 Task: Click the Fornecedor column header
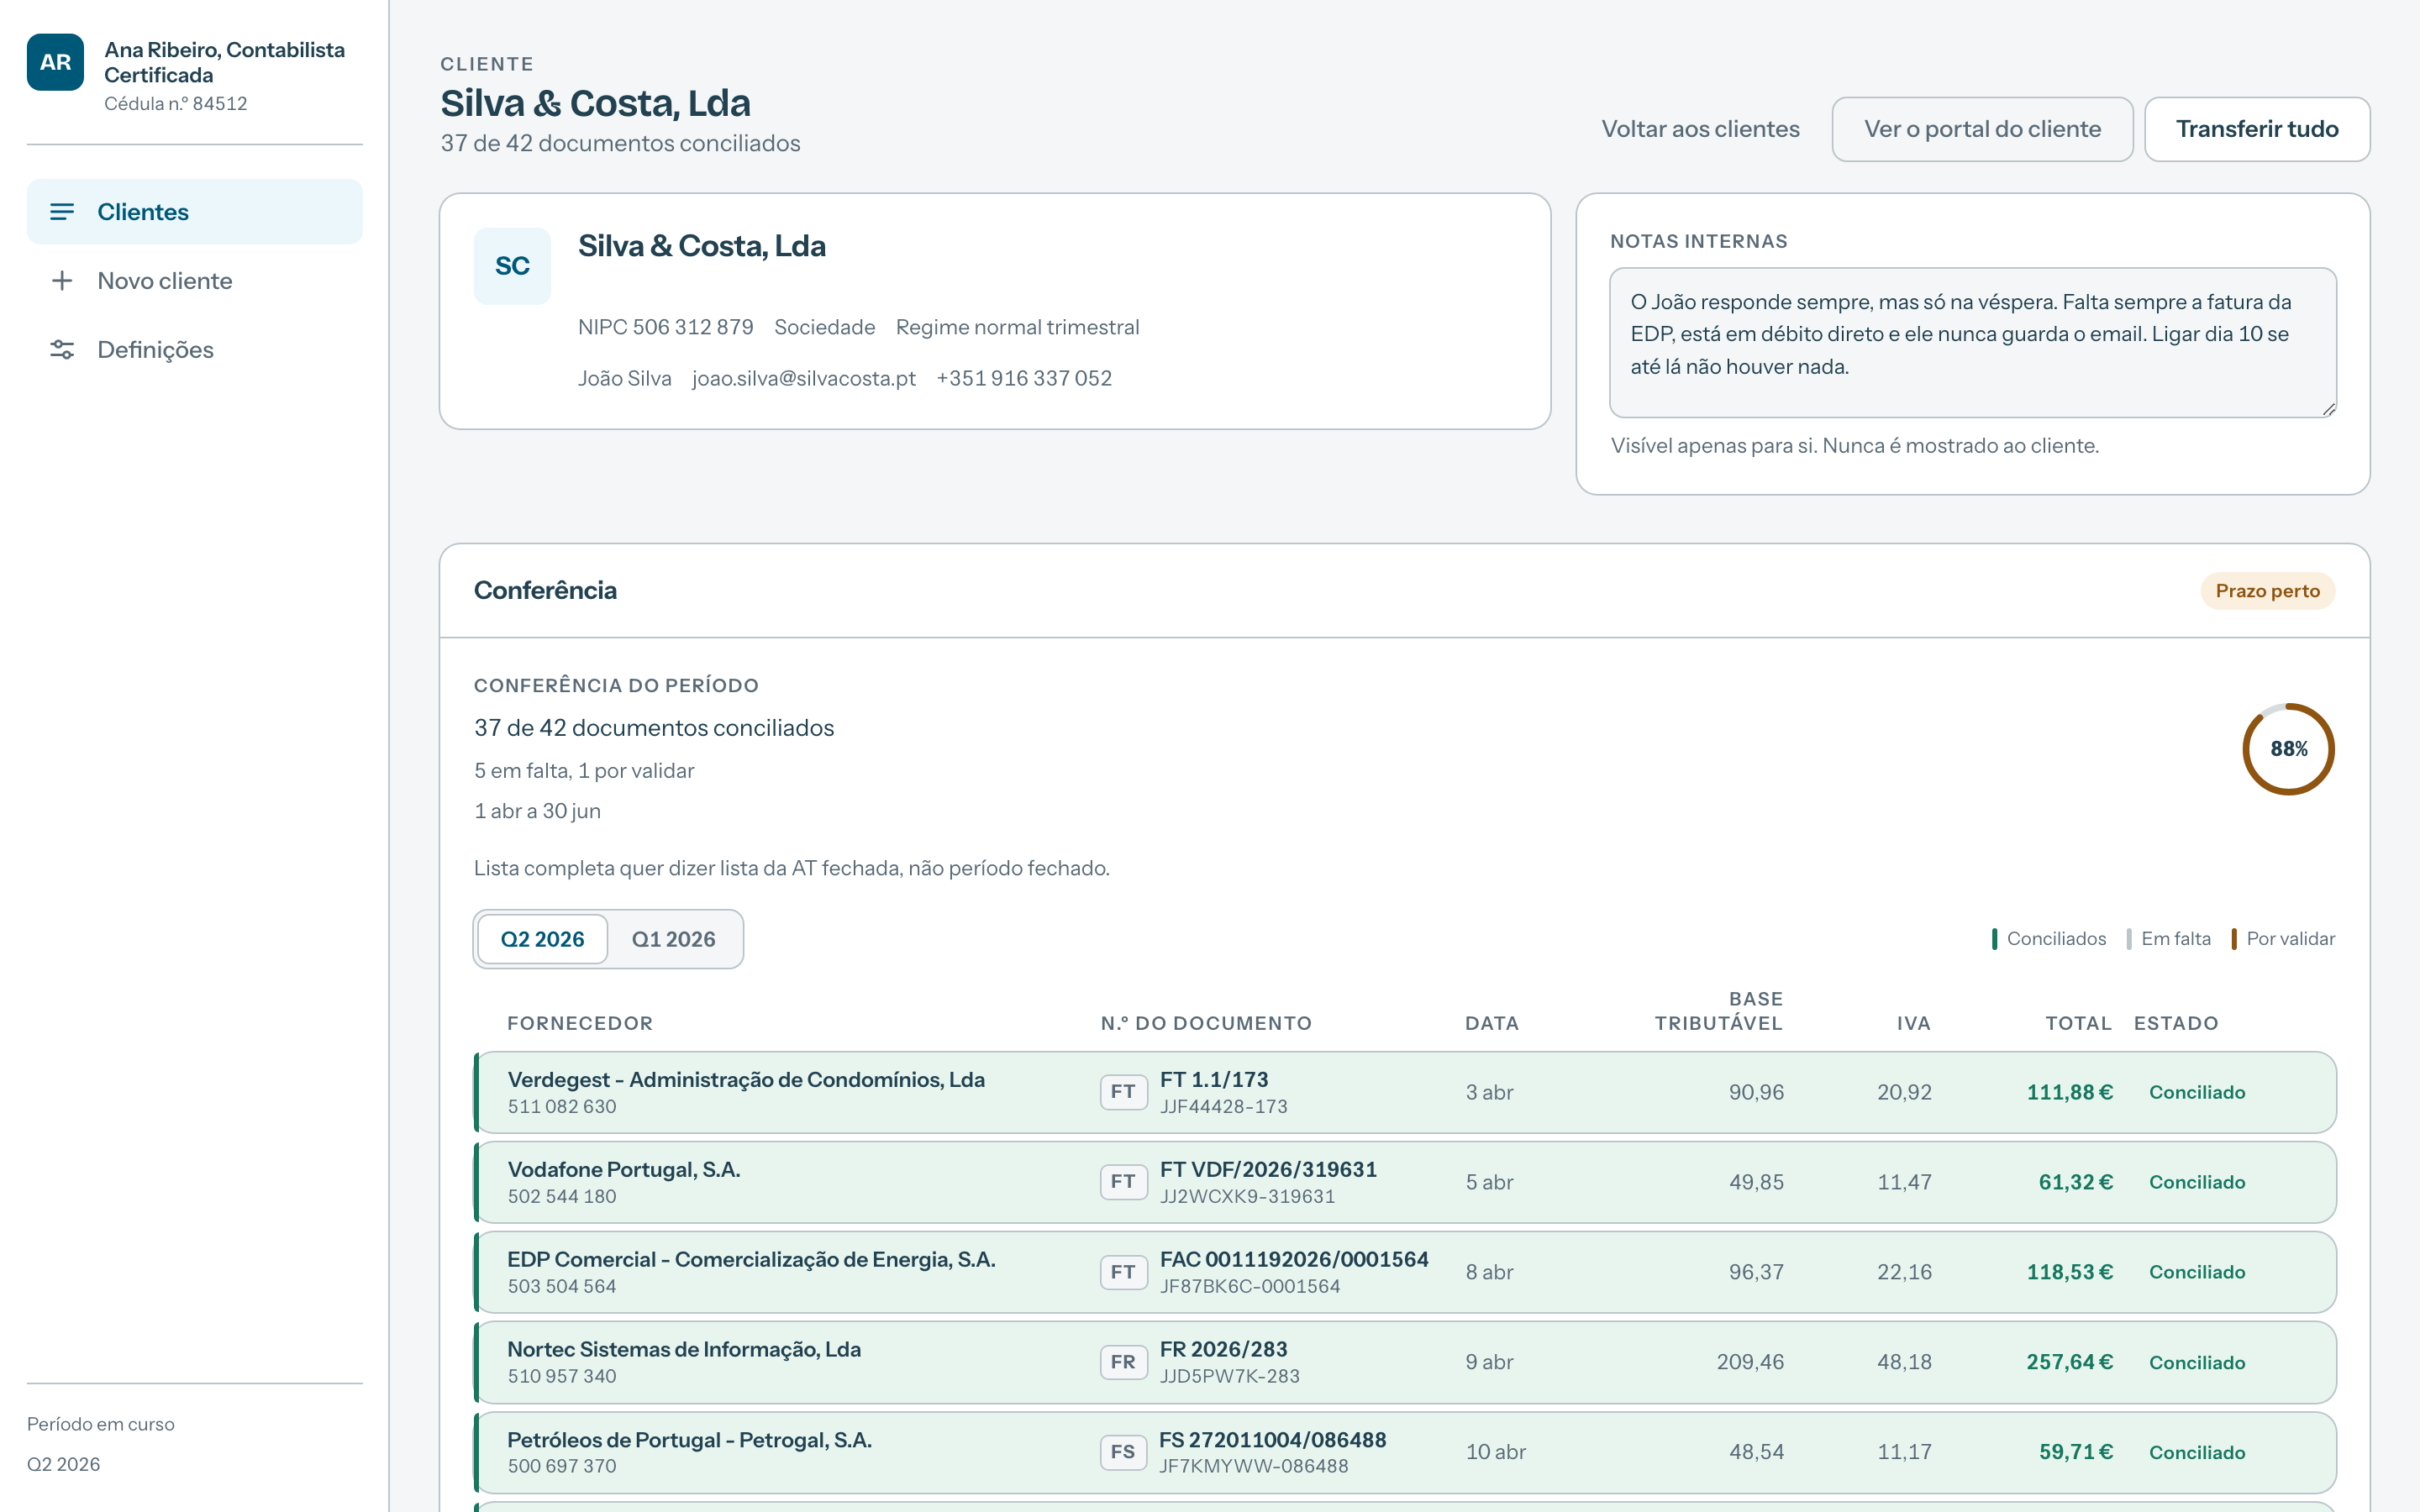(x=580, y=1023)
